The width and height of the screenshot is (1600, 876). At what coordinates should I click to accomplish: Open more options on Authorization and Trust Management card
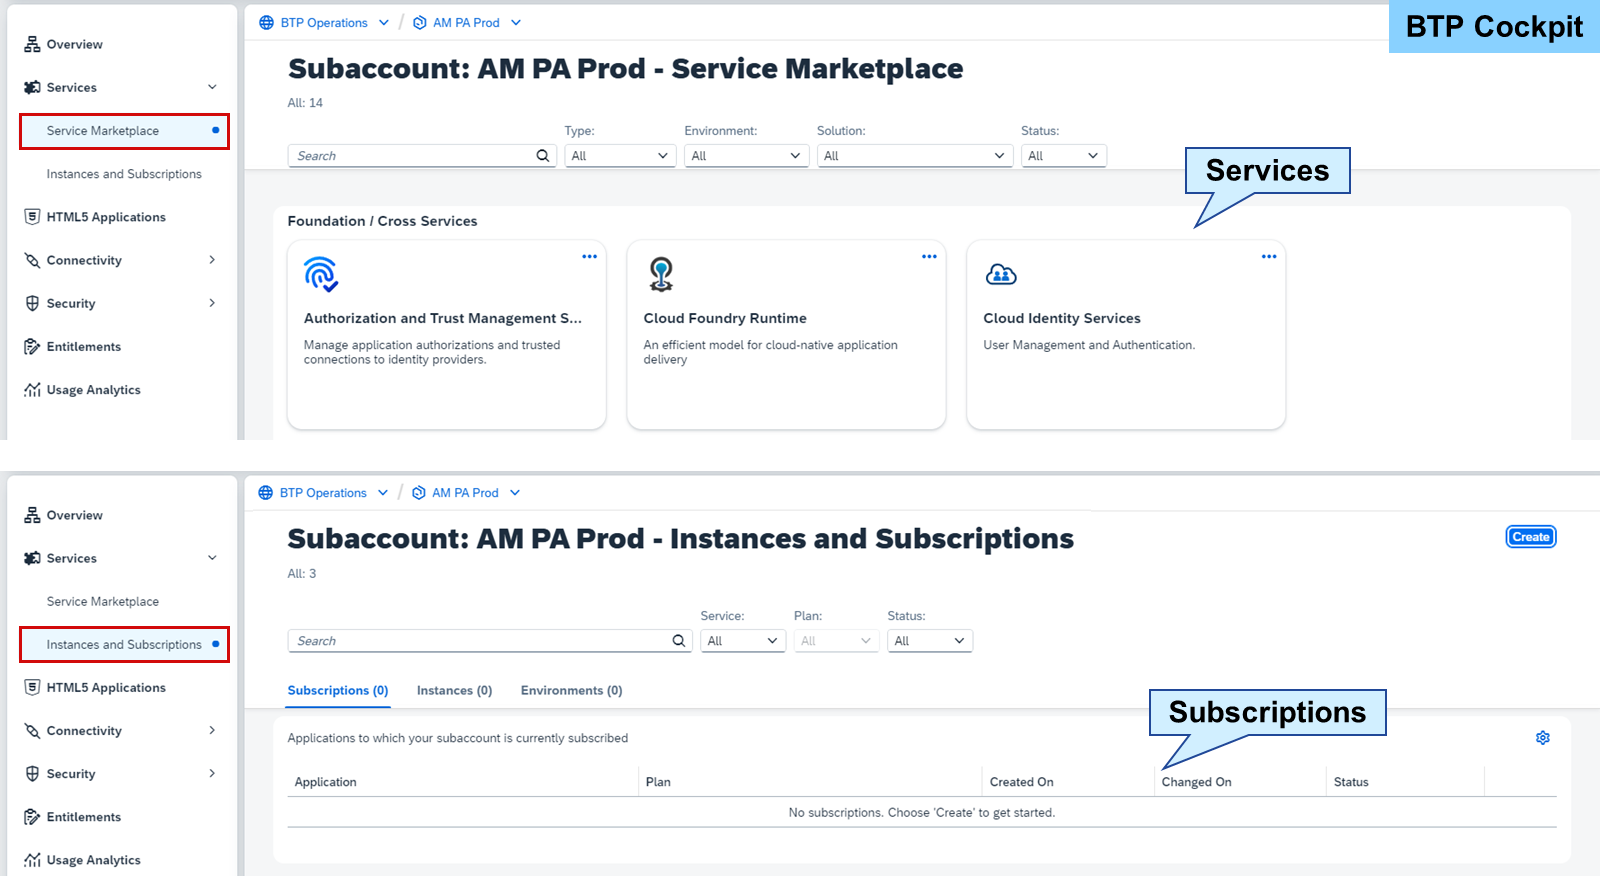[x=590, y=257]
